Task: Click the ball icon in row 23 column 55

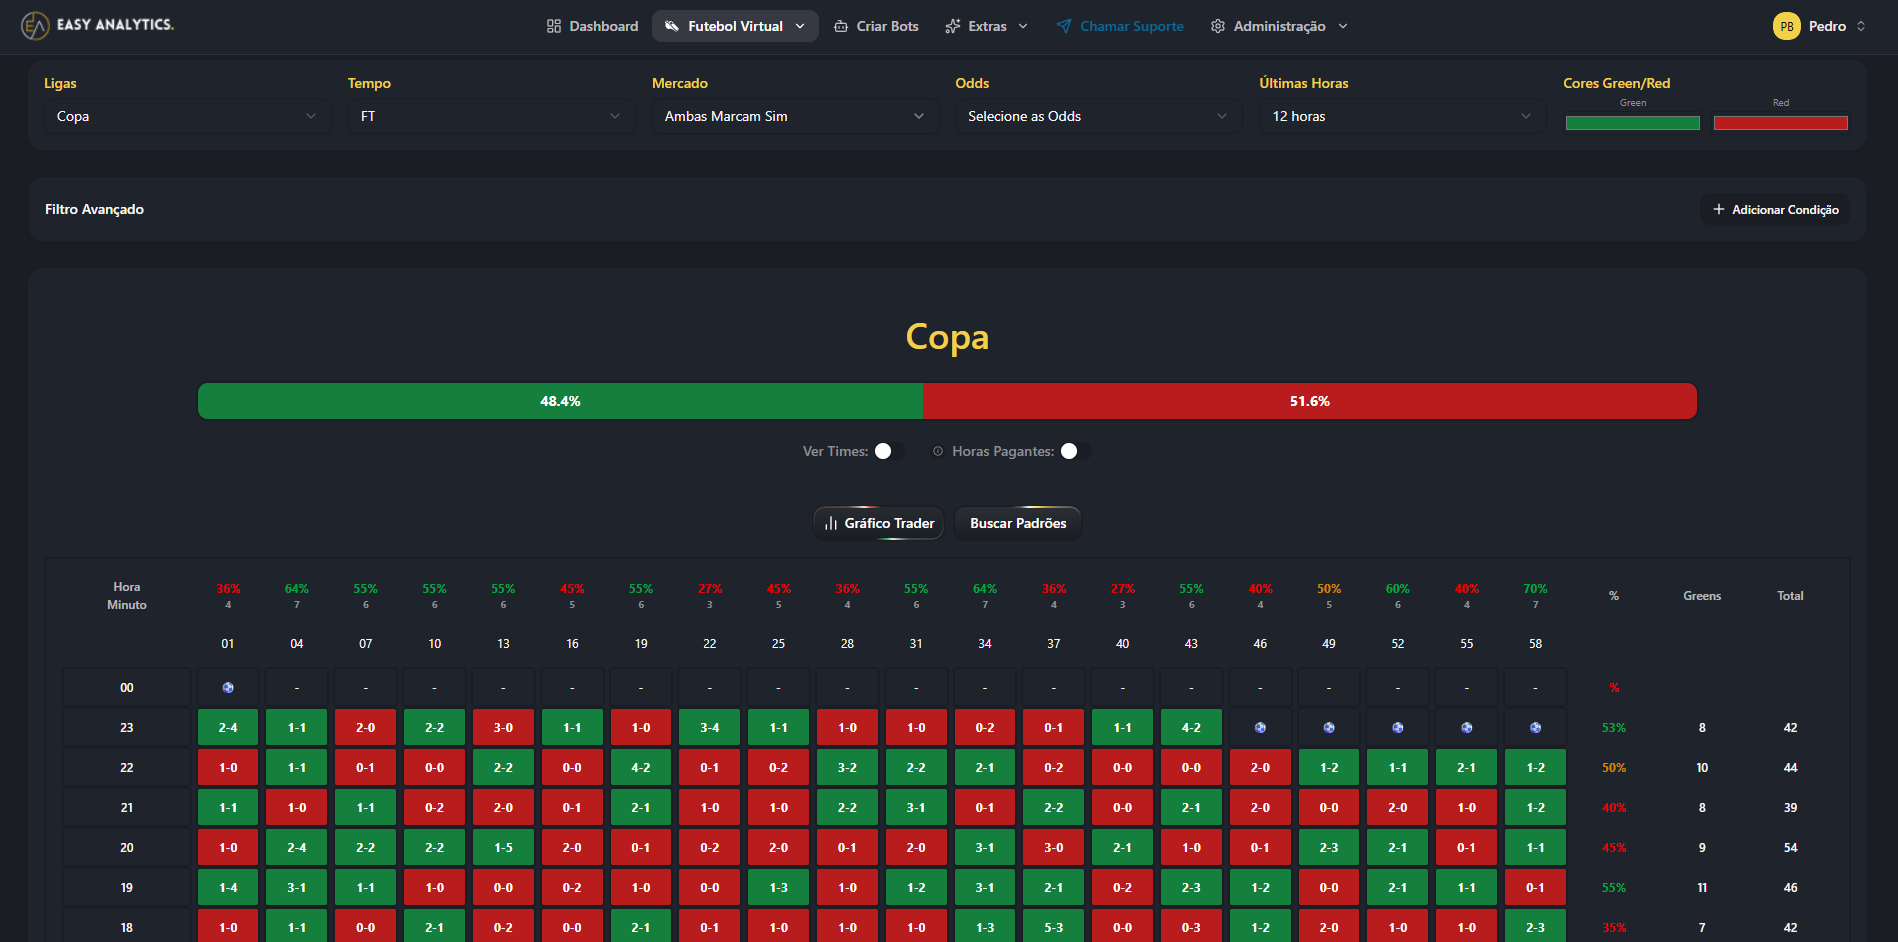Action: point(1467,728)
